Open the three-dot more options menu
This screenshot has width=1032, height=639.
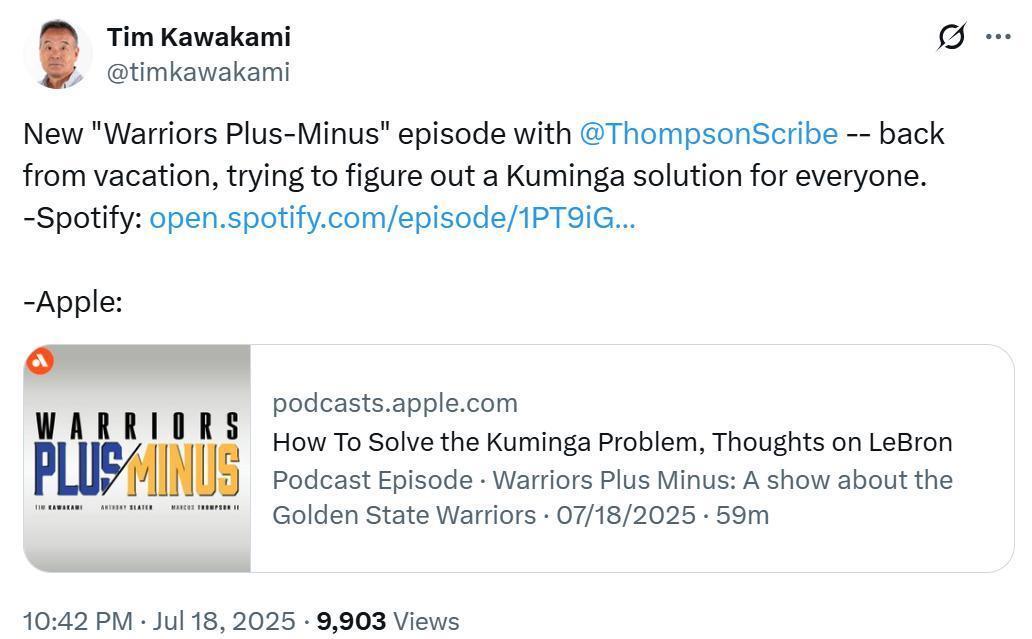pos(998,37)
